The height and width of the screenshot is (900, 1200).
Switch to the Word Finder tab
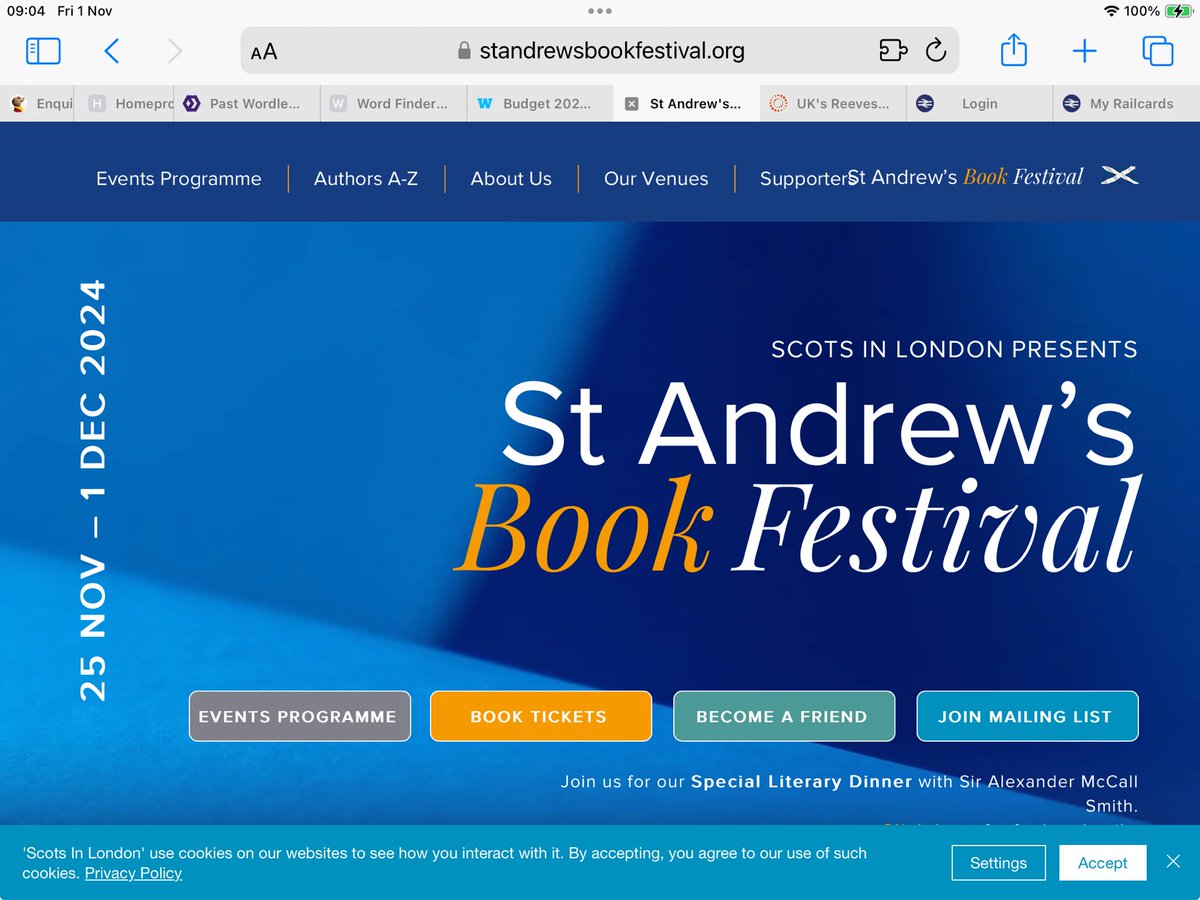pyautogui.click(x=394, y=103)
